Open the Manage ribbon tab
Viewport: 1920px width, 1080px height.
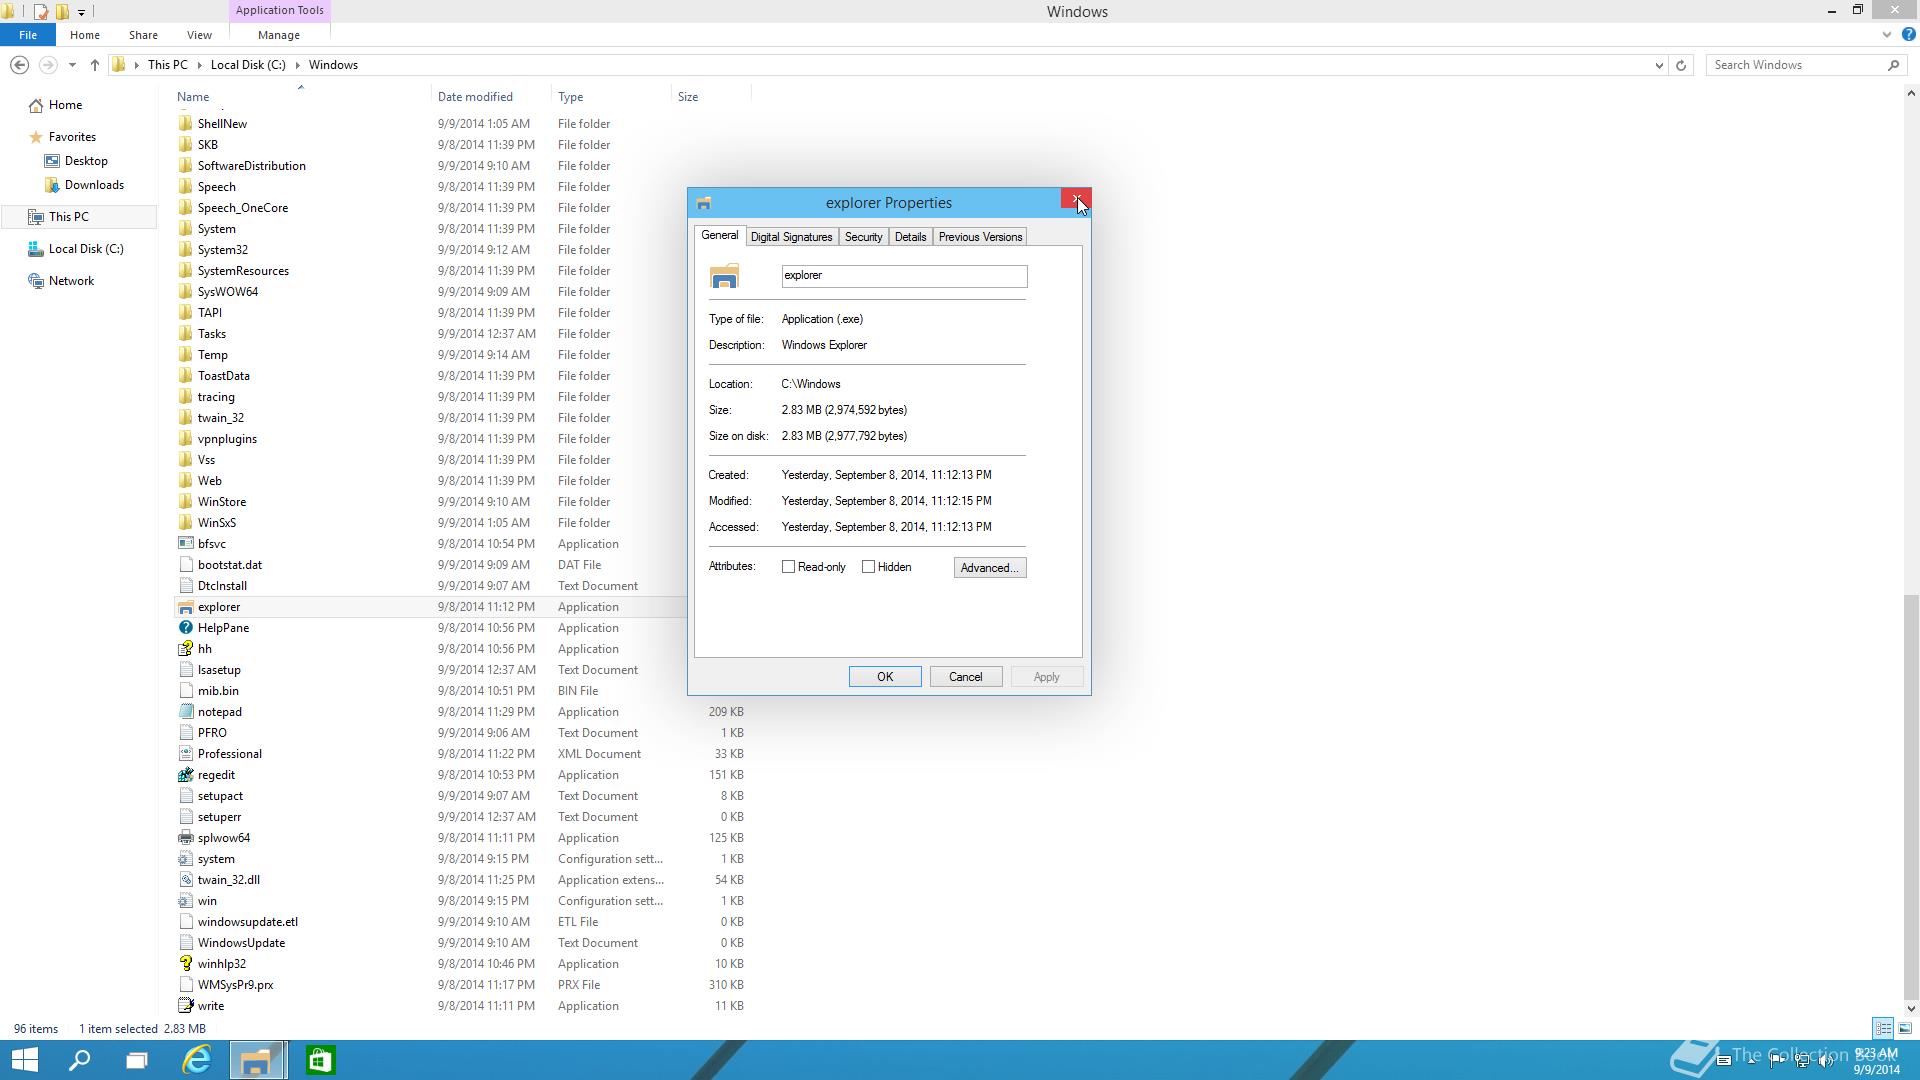[279, 34]
